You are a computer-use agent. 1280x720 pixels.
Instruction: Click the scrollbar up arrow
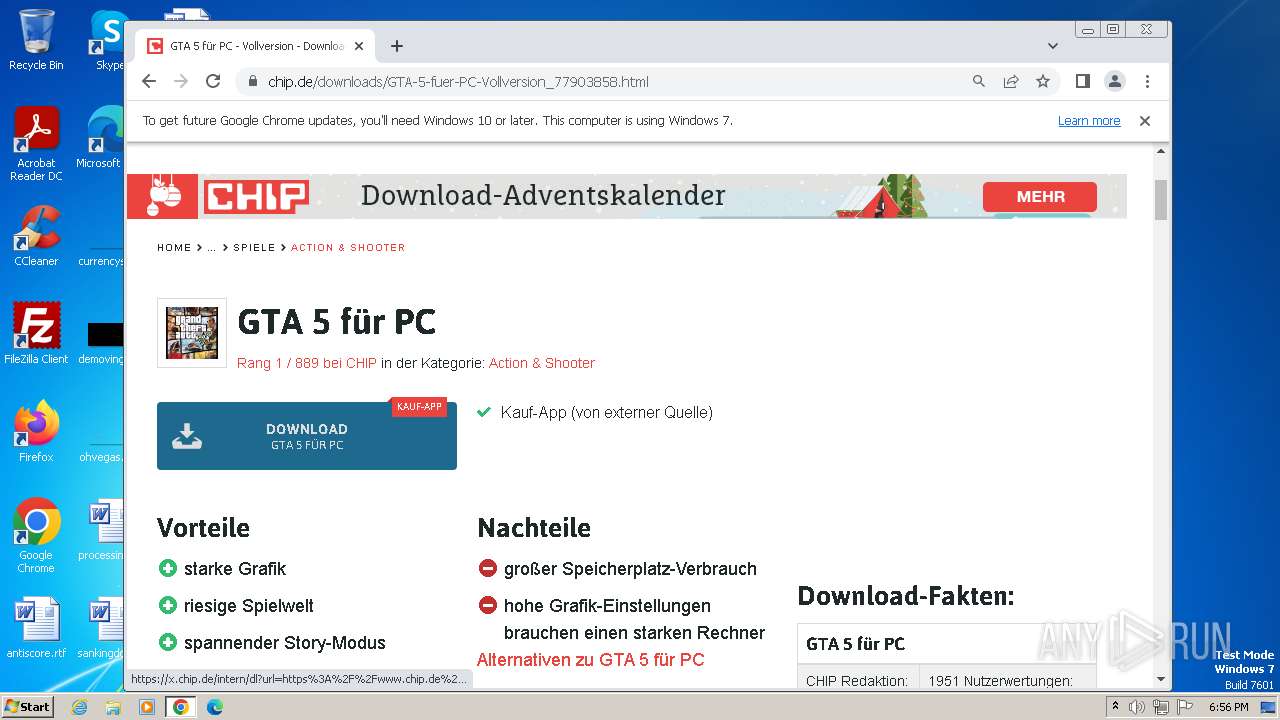tap(1161, 151)
